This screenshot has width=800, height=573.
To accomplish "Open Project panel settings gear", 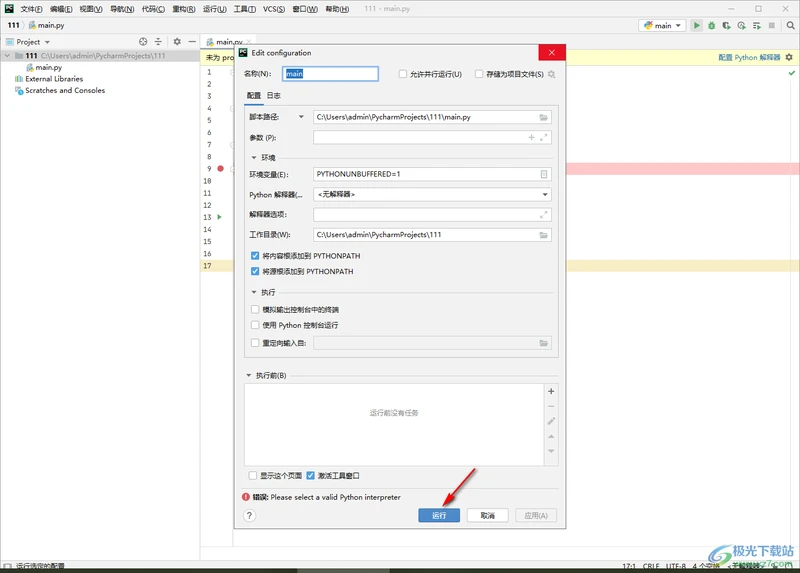I will tap(177, 42).
